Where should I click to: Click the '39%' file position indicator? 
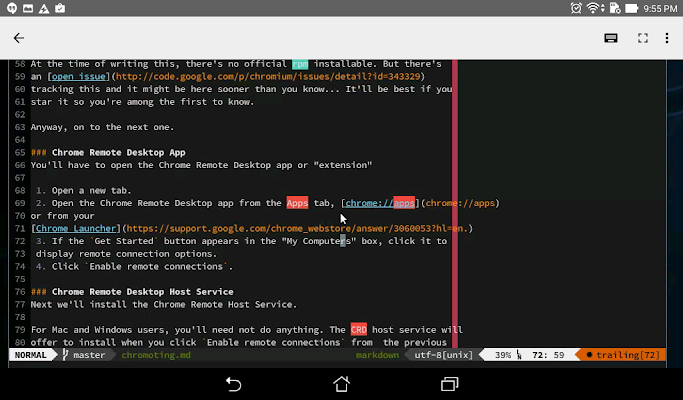(503, 355)
